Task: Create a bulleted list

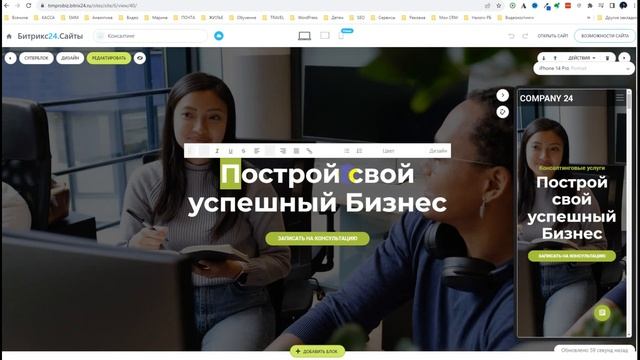Action: (347, 151)
